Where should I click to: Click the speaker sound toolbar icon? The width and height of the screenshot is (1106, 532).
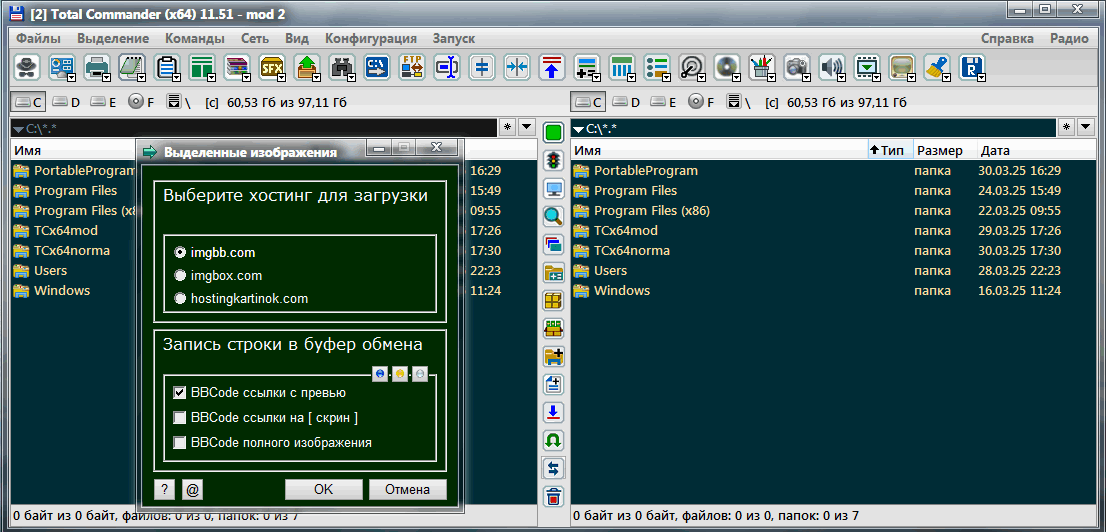click(x=832, y=67)
